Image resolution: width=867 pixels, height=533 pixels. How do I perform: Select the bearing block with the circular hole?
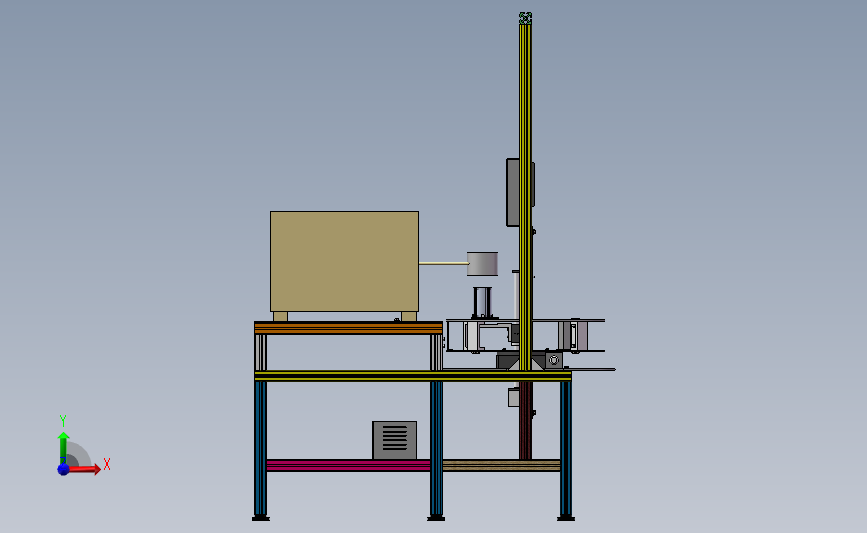click(553, 360)
